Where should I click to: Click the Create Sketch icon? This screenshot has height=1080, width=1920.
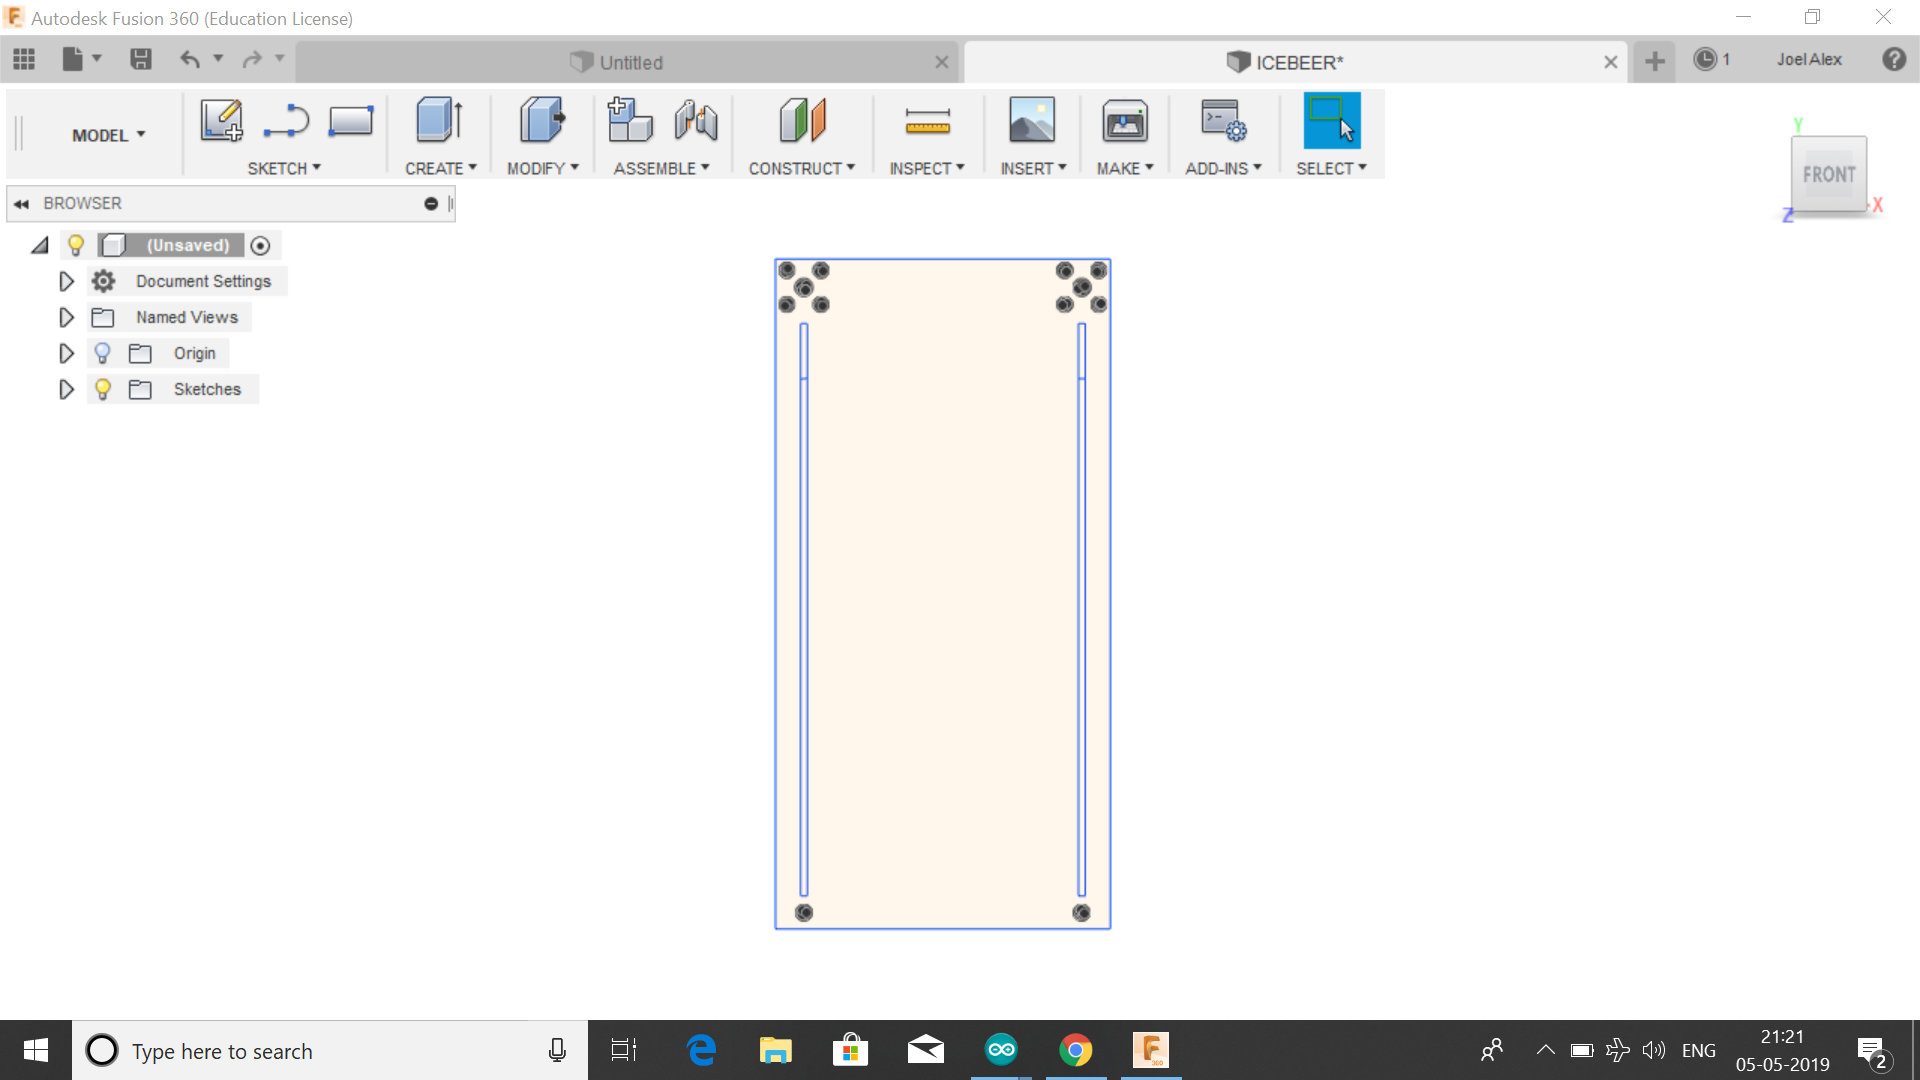tap(221, 121)
